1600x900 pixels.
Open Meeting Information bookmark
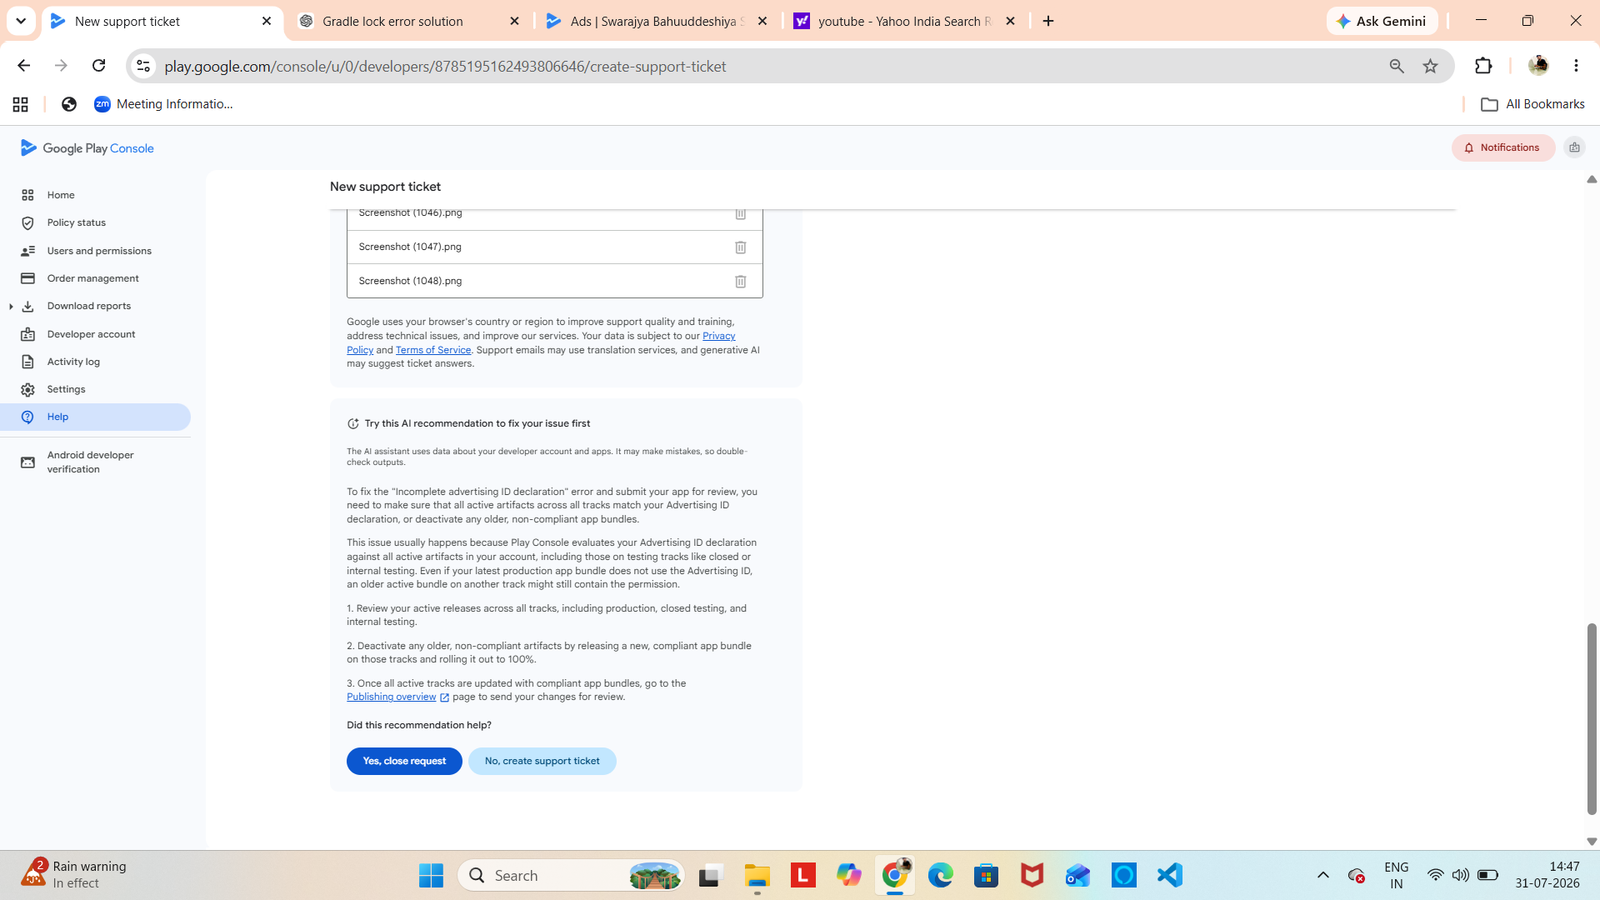(x=163, y=104)
